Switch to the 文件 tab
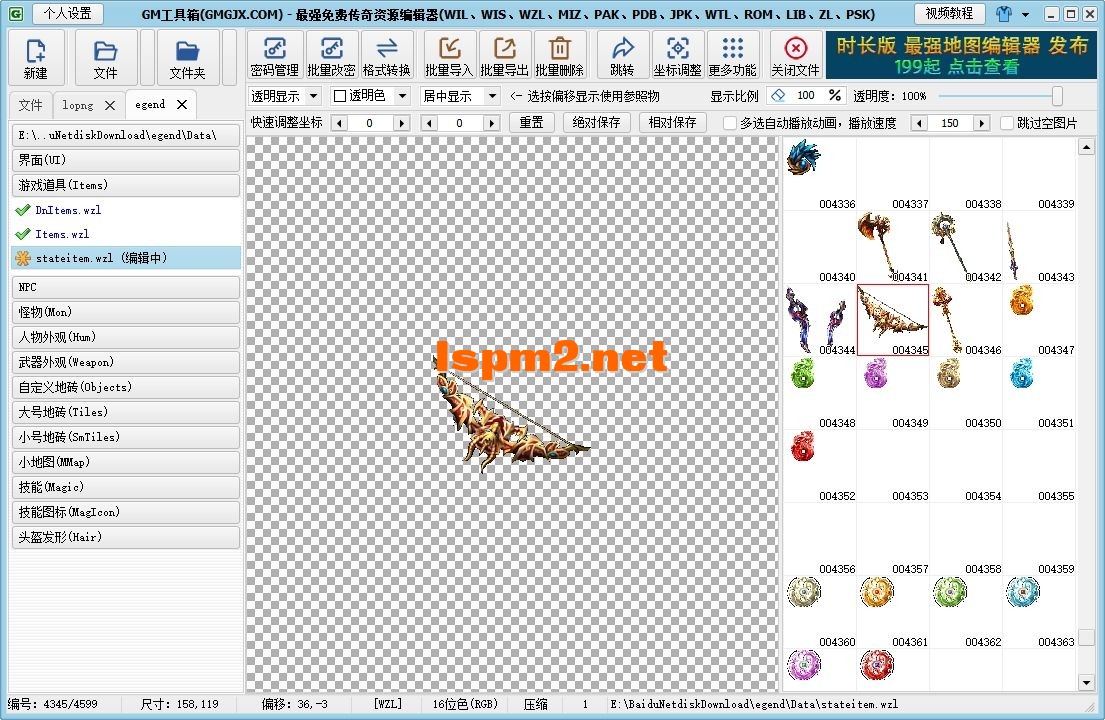Screen dimensions: 1105x720 pyautogui.click(x=31, y=105)
